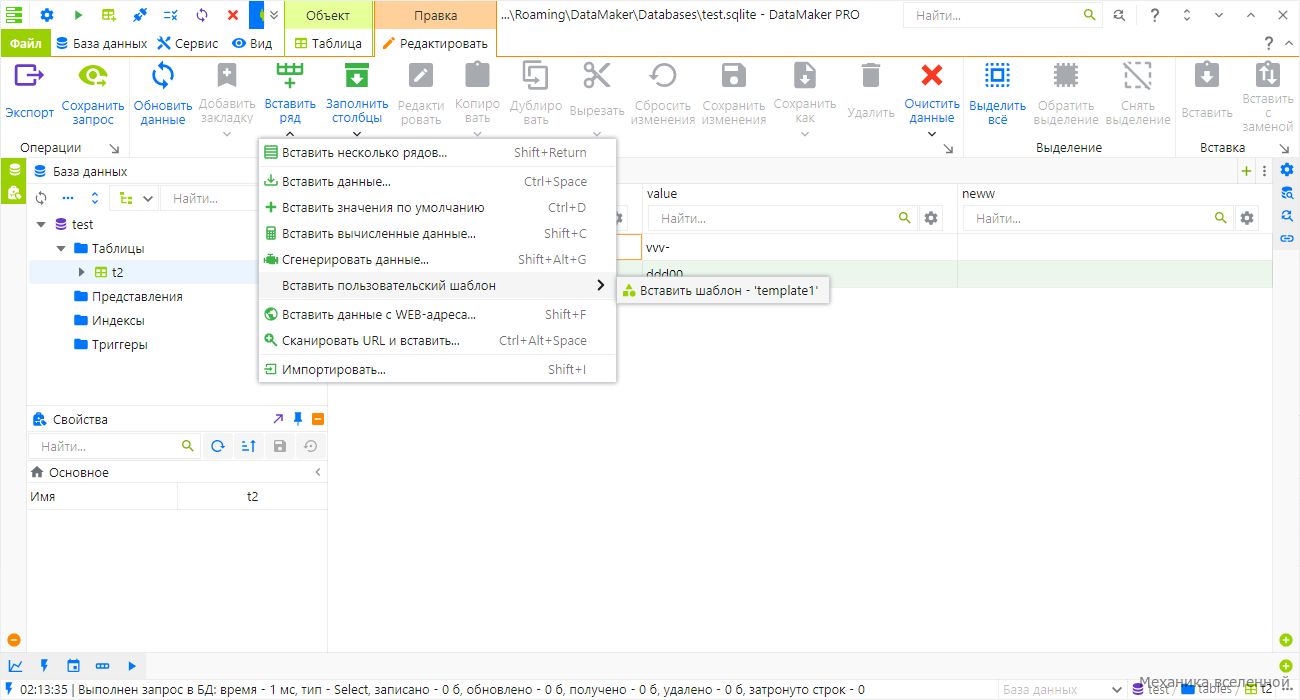Click the Найти search field in the title bar
Screen dimensions: 1300x700
coord(994,16)
